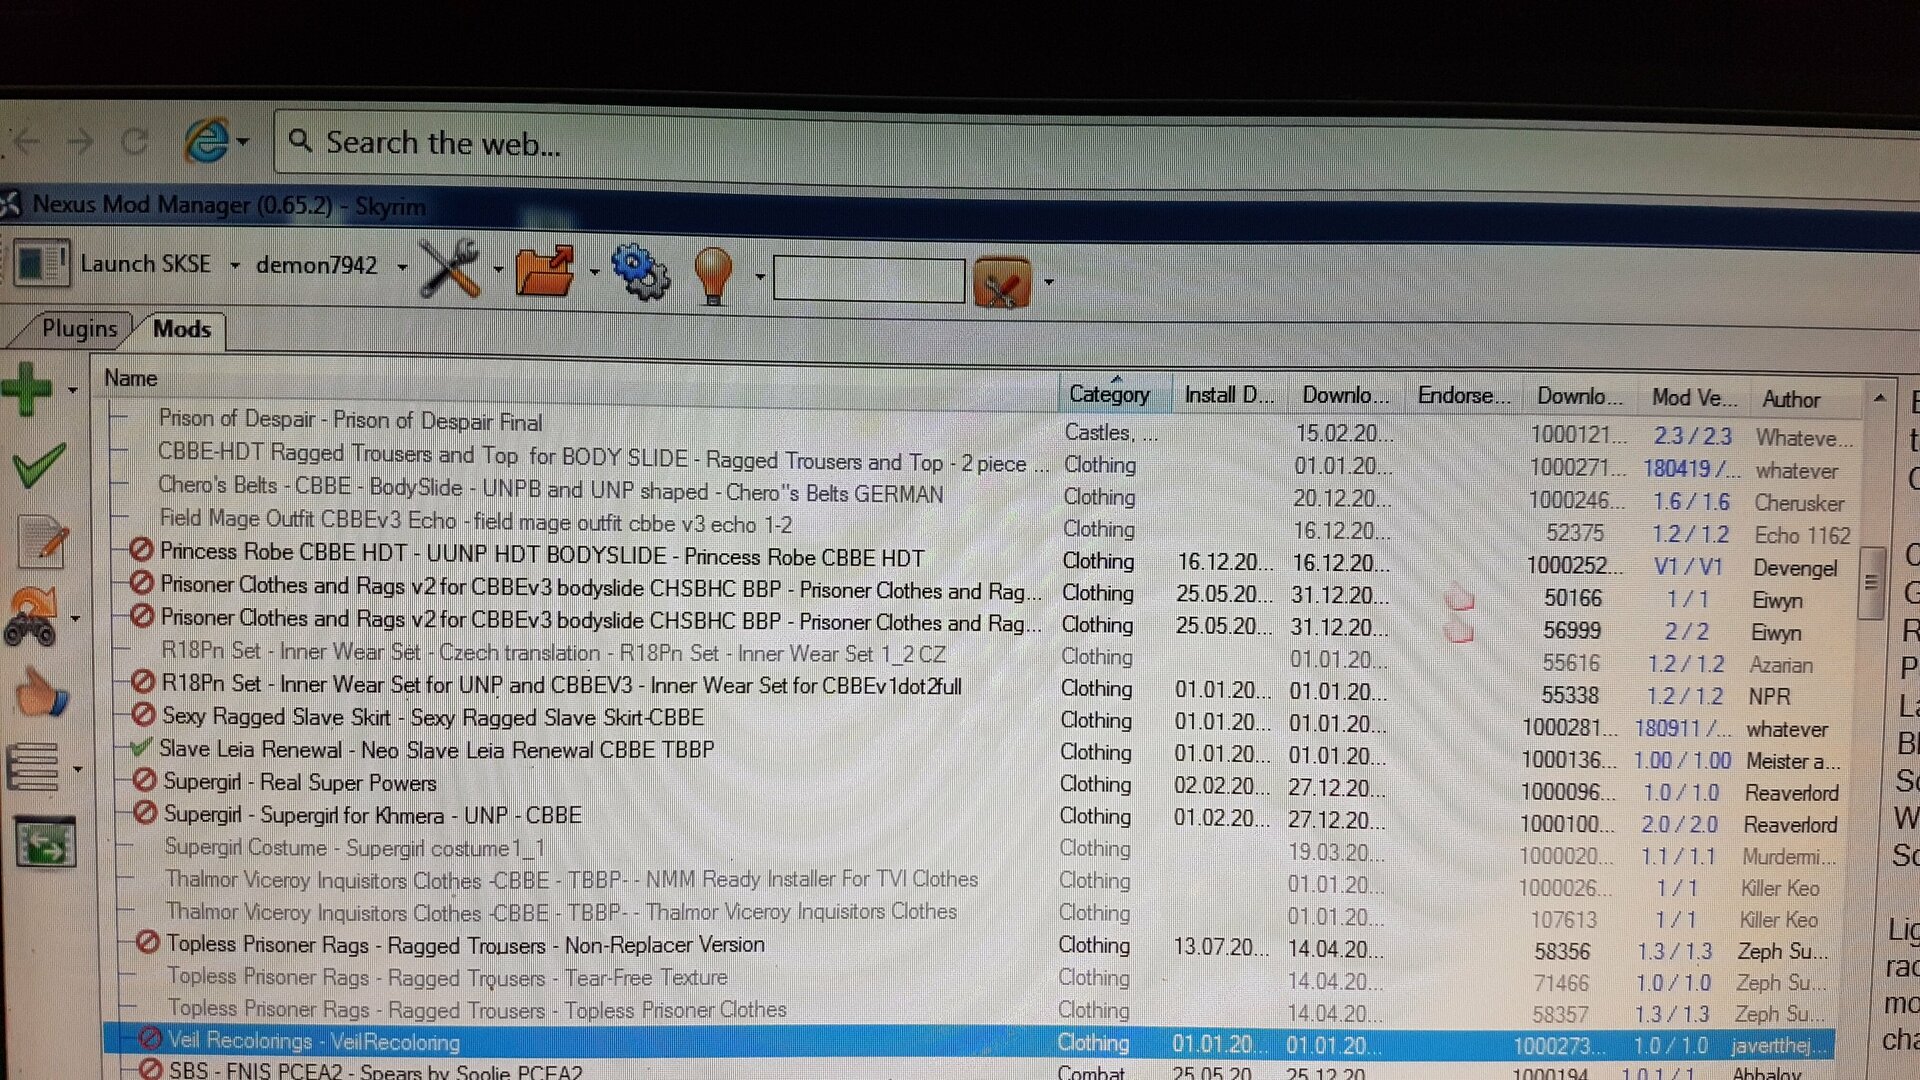Screen dimensions: 1920x1080
Task: Click the endorse icon in the 50166 row
Action: (1460, 598)
